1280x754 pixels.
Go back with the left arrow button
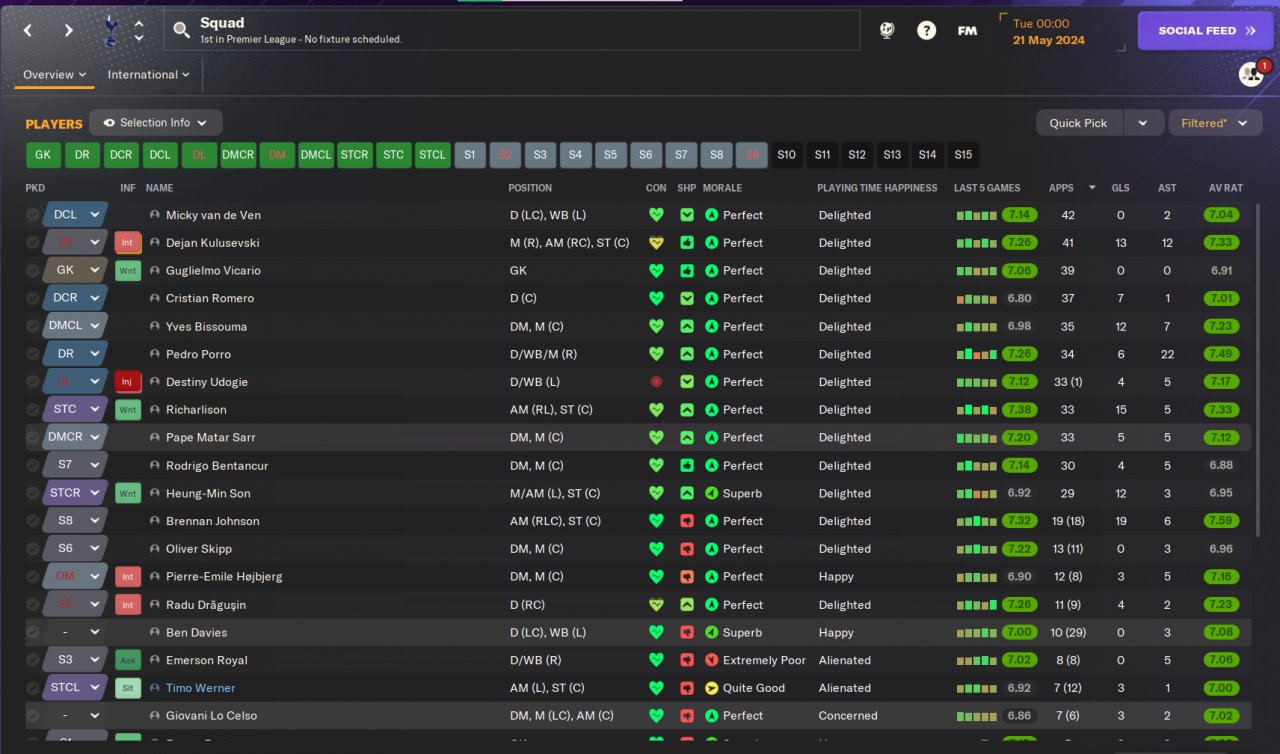[x=28, y=30]
